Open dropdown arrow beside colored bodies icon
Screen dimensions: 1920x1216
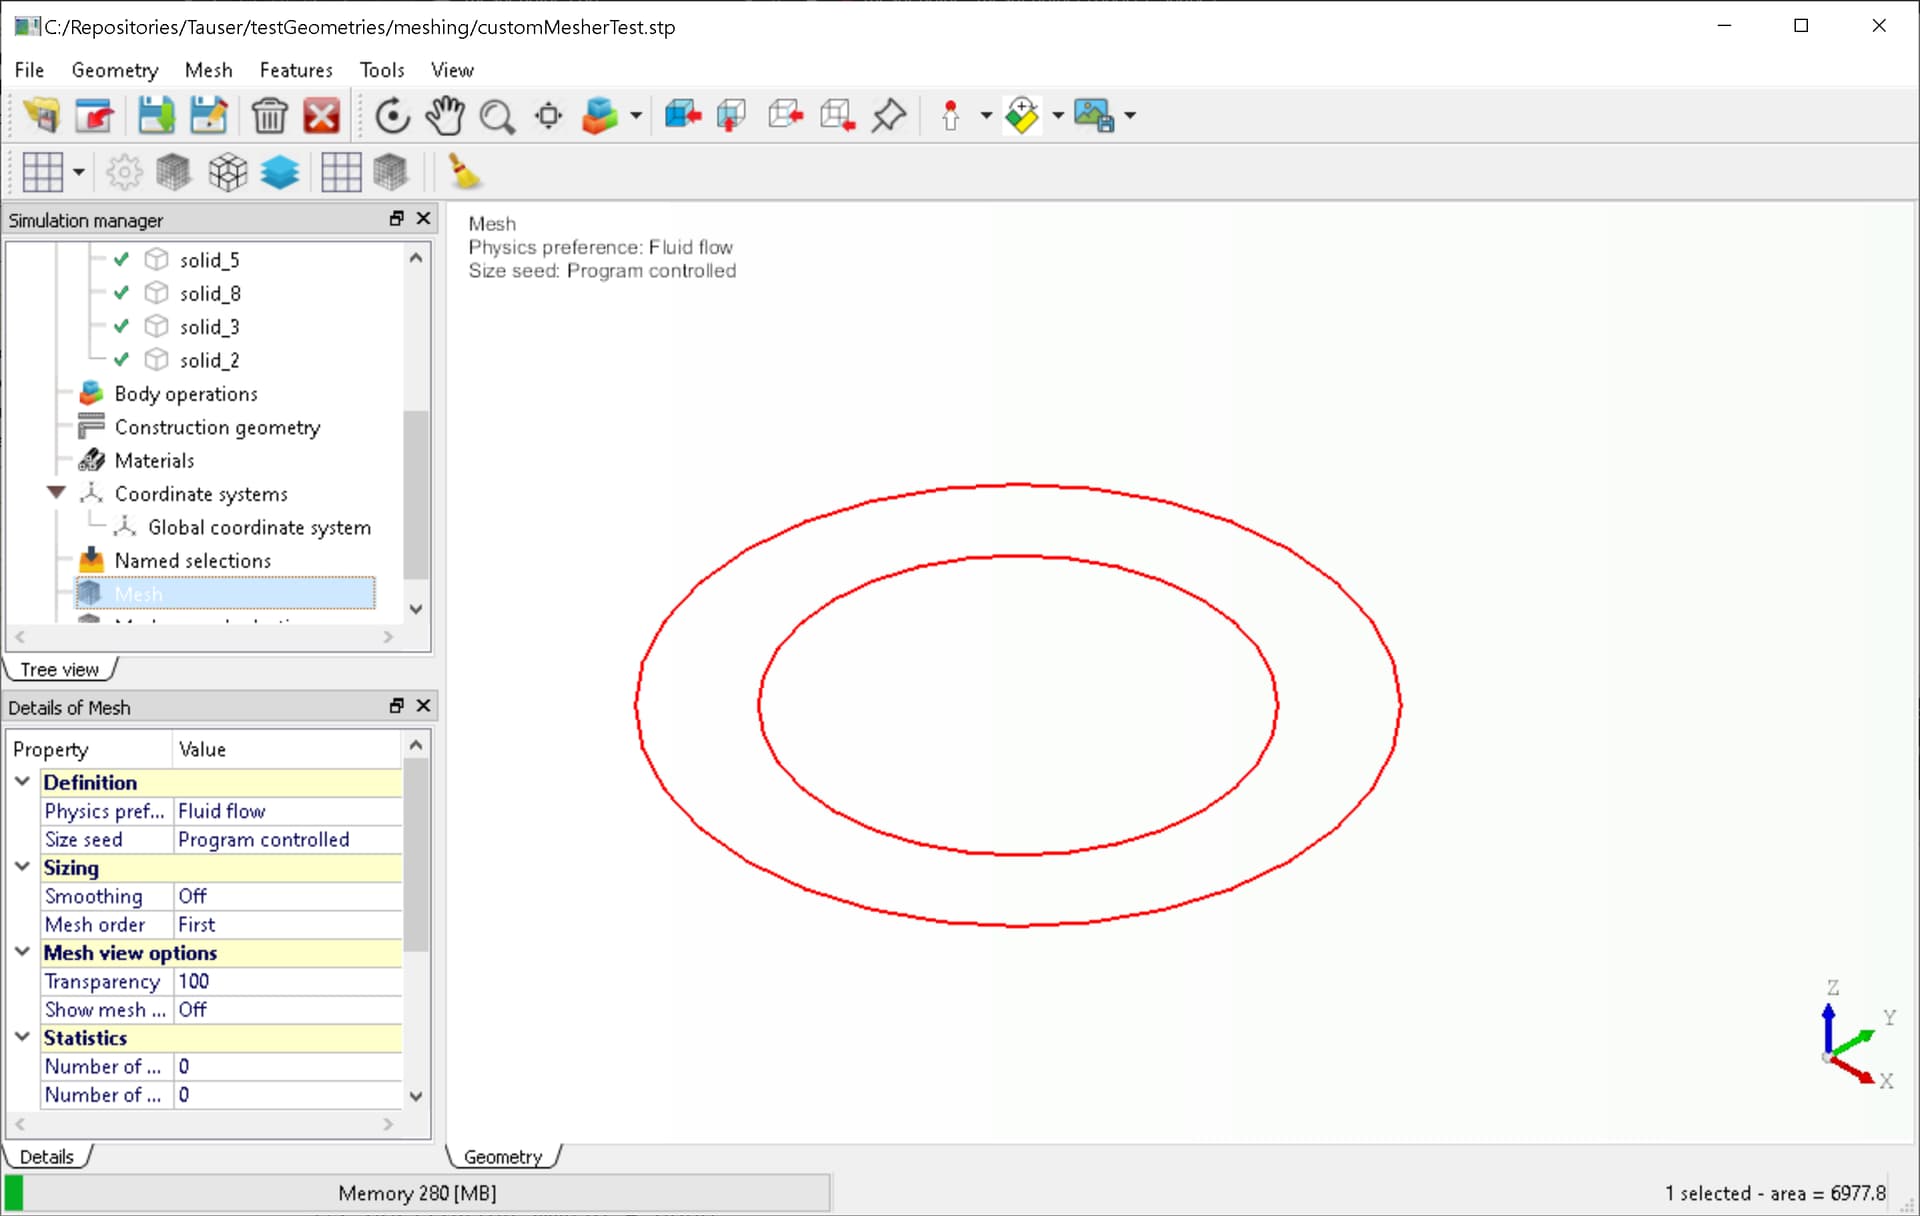tap(636, 116)
